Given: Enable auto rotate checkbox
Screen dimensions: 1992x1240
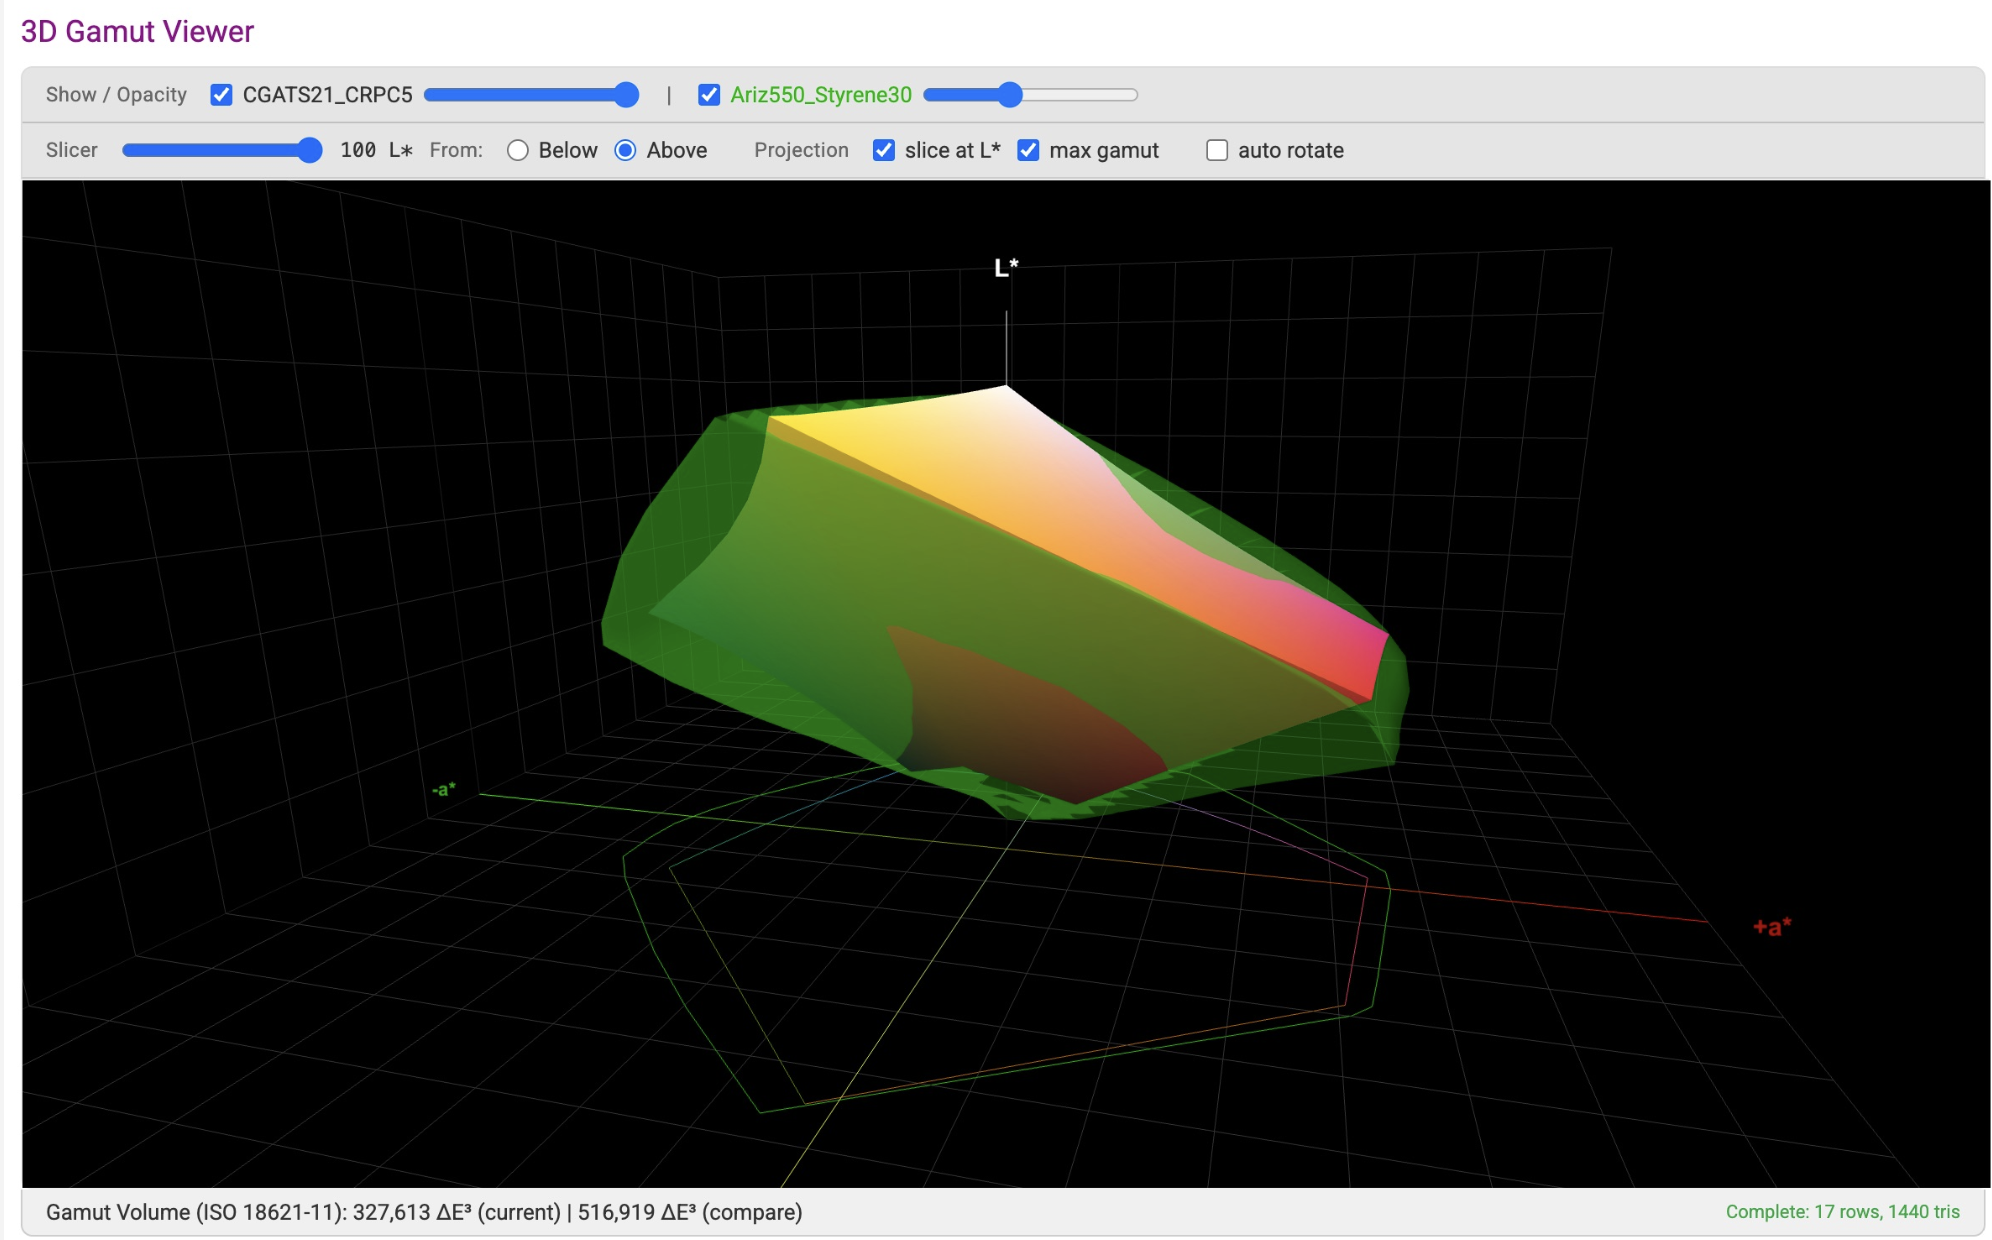Looking at the screenshot, I should click(x=1217, y=150).
